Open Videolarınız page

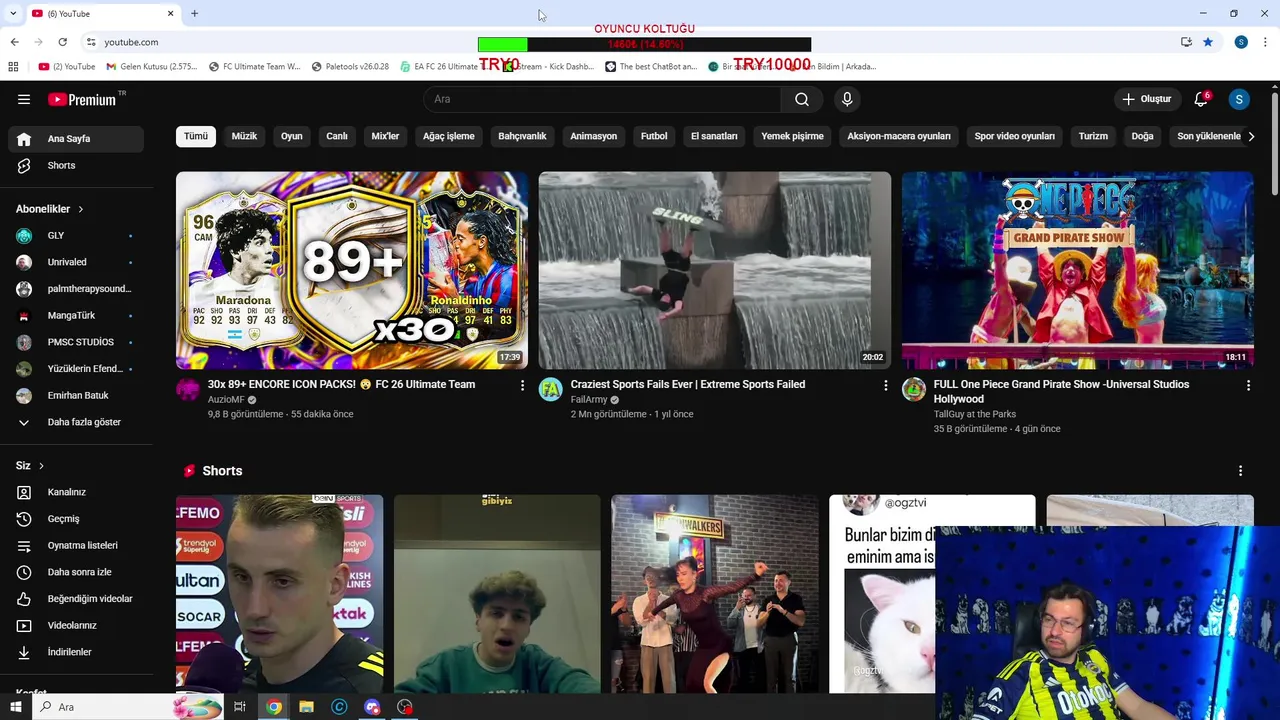click(76, 625)
